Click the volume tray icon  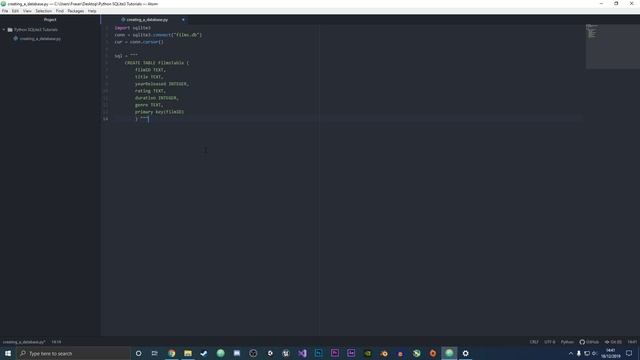pos(594,353)
